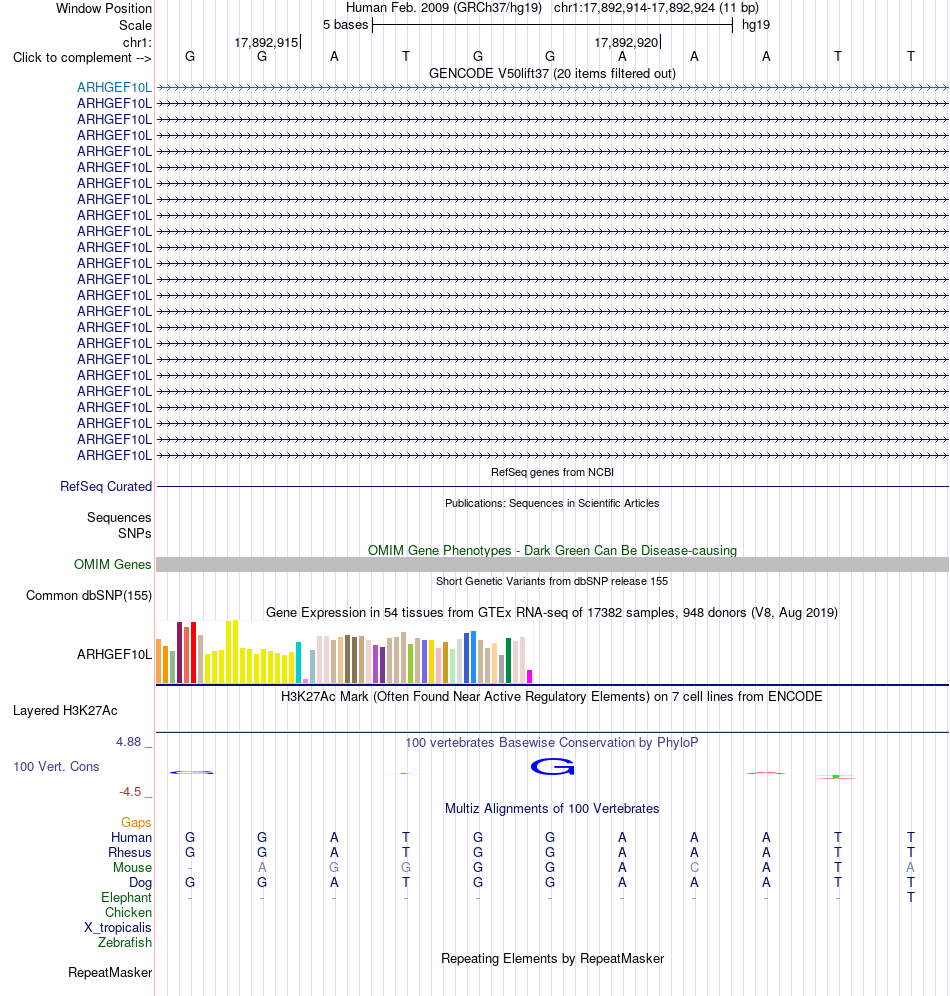The image size is (950, 996).
Task: Click the dark green bar in the GTEx chart
Action: pos(509,661)
